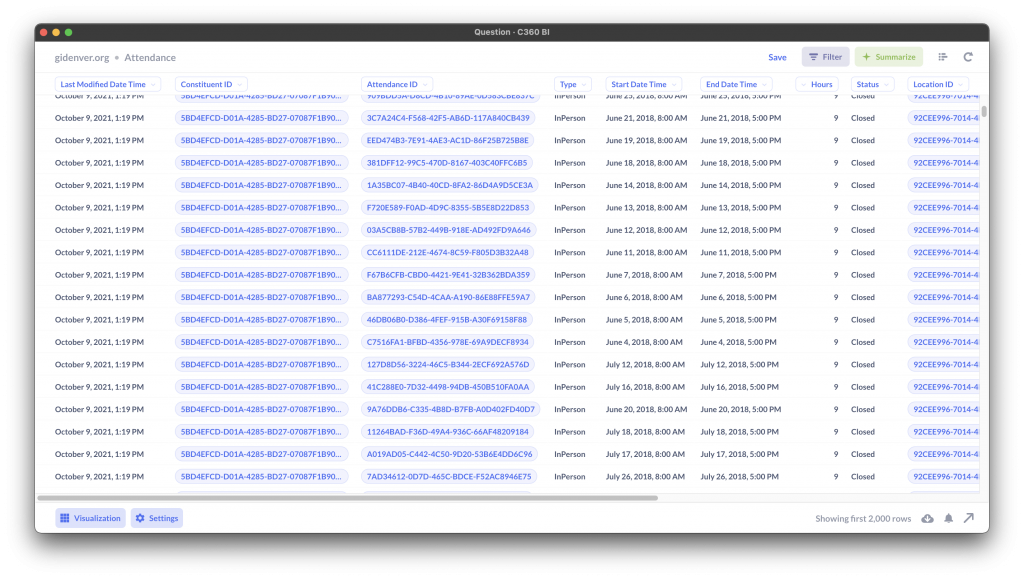Click the Filter button
Image resolution: width=1024 pixels, height=579 pixels.
click(825, 57)
